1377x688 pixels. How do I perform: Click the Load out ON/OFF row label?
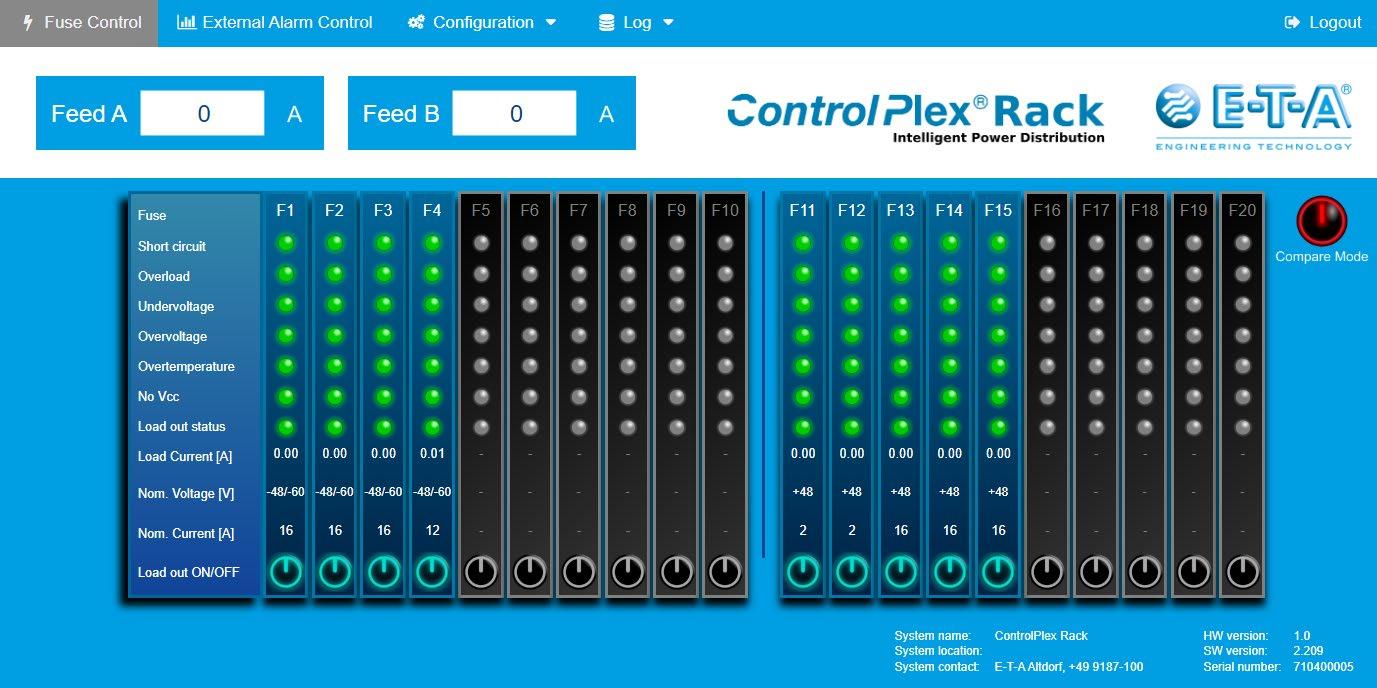(x=189, y=573)
